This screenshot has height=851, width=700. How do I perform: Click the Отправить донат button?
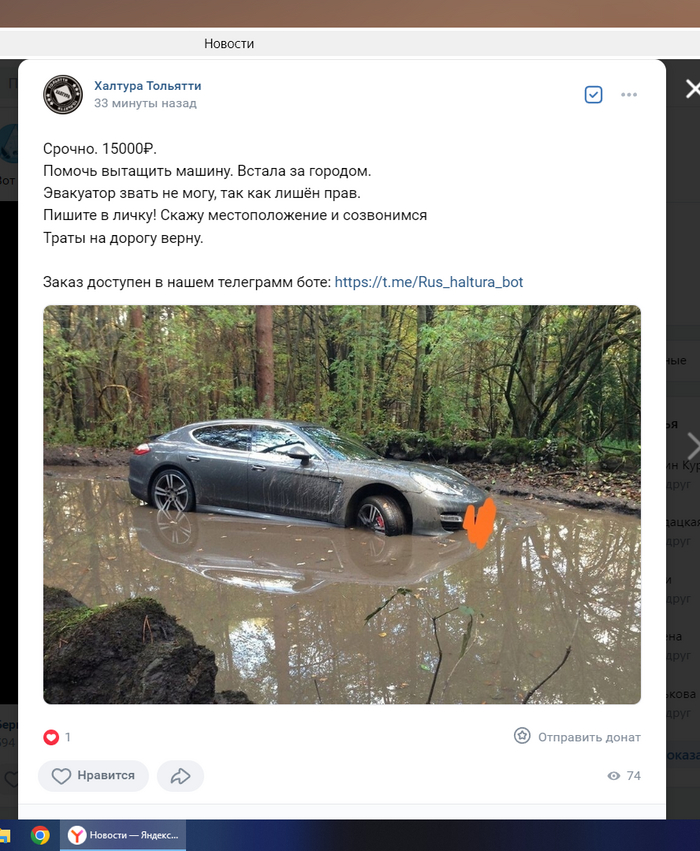577,736
